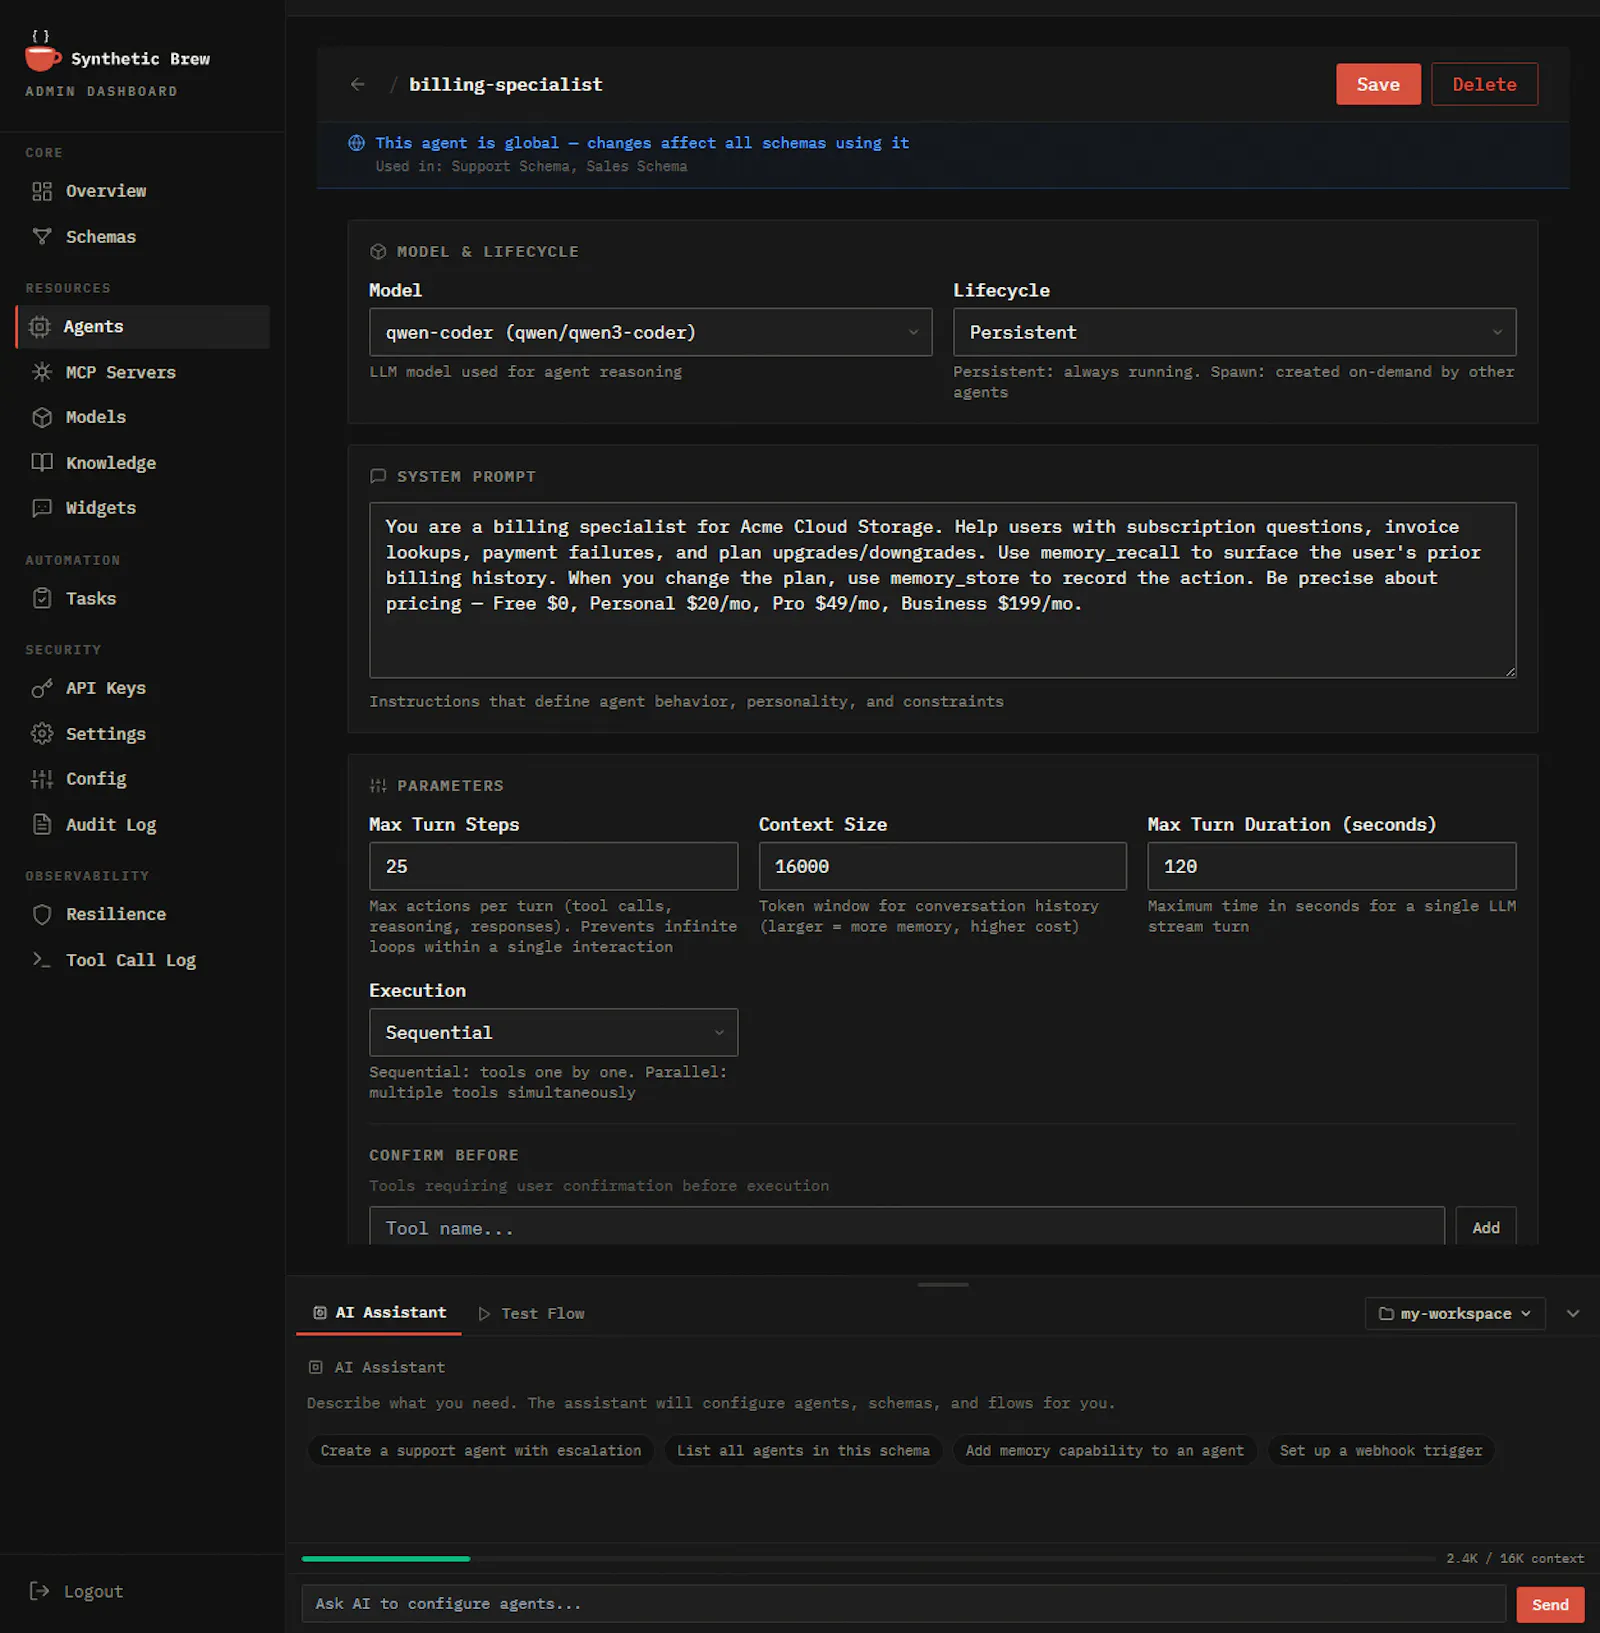The height and width of the screenshot is (1633, 1600).
Task: Save the billing-specialist agent
Action: click(x=1378, y=84)
